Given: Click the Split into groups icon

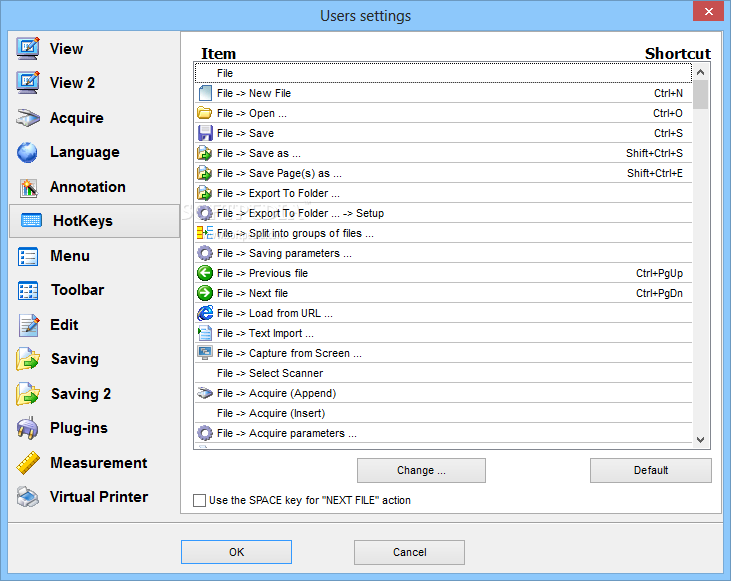Looking at the screenshot, I should point(205,233).
